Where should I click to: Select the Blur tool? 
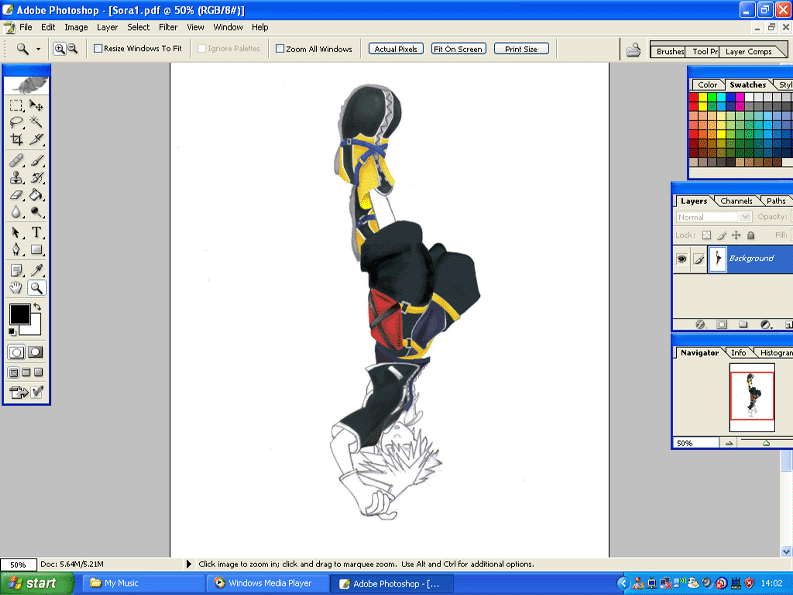(x=16, y=211)
